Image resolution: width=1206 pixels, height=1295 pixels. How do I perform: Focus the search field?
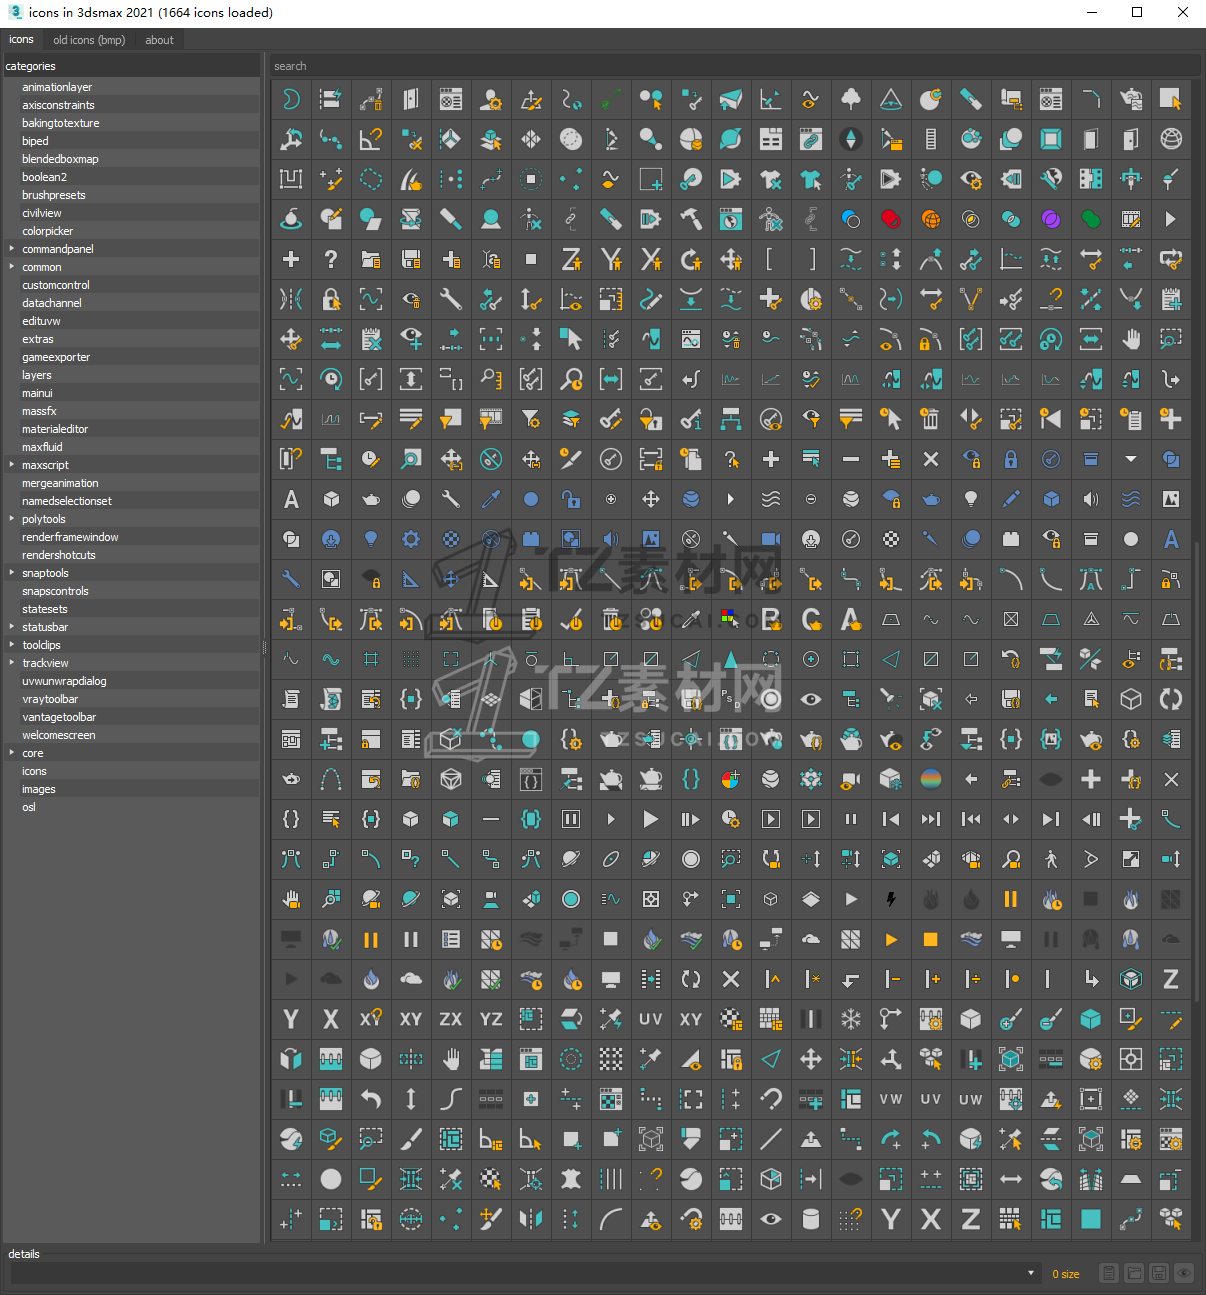735,66
